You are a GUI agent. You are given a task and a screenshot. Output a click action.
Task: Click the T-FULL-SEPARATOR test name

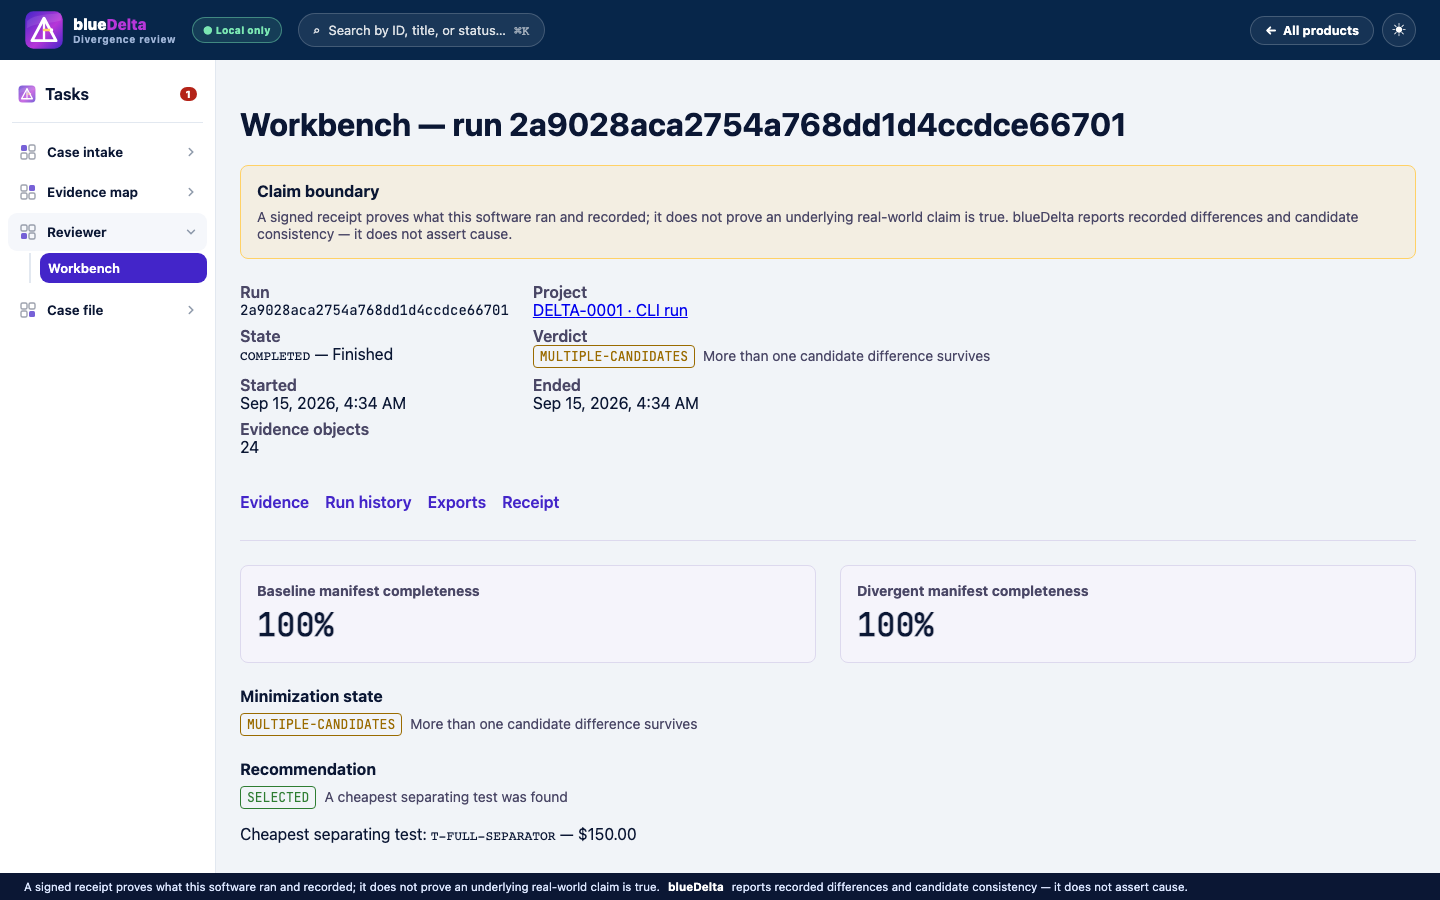(493, 836)
